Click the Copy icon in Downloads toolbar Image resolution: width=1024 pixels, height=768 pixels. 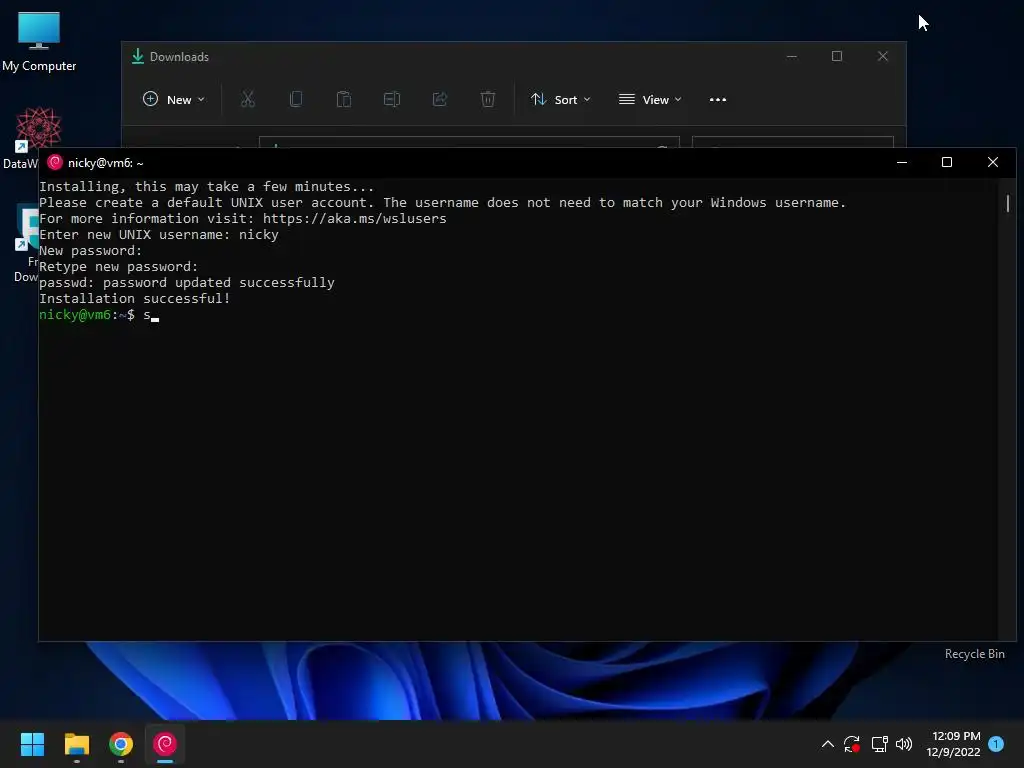(296, 99)
